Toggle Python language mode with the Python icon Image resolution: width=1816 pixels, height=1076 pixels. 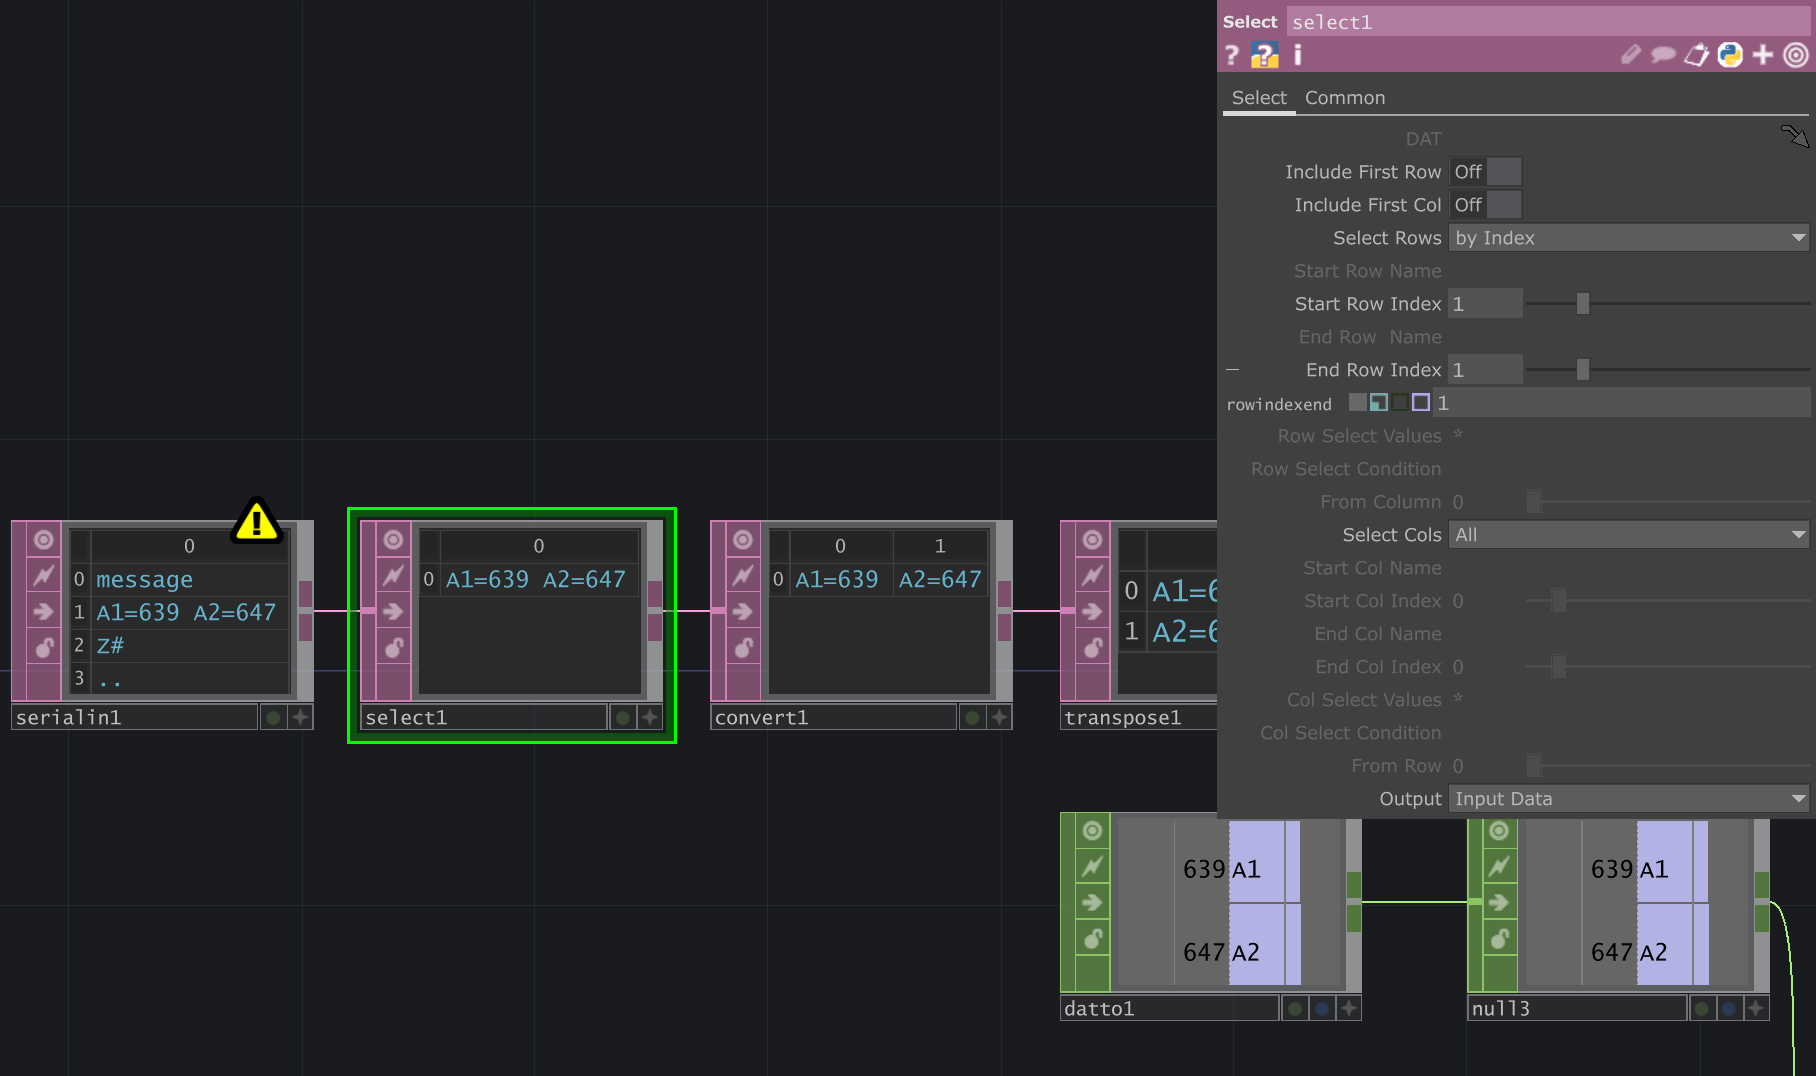pyautogui.click(x=1729, y=55)
